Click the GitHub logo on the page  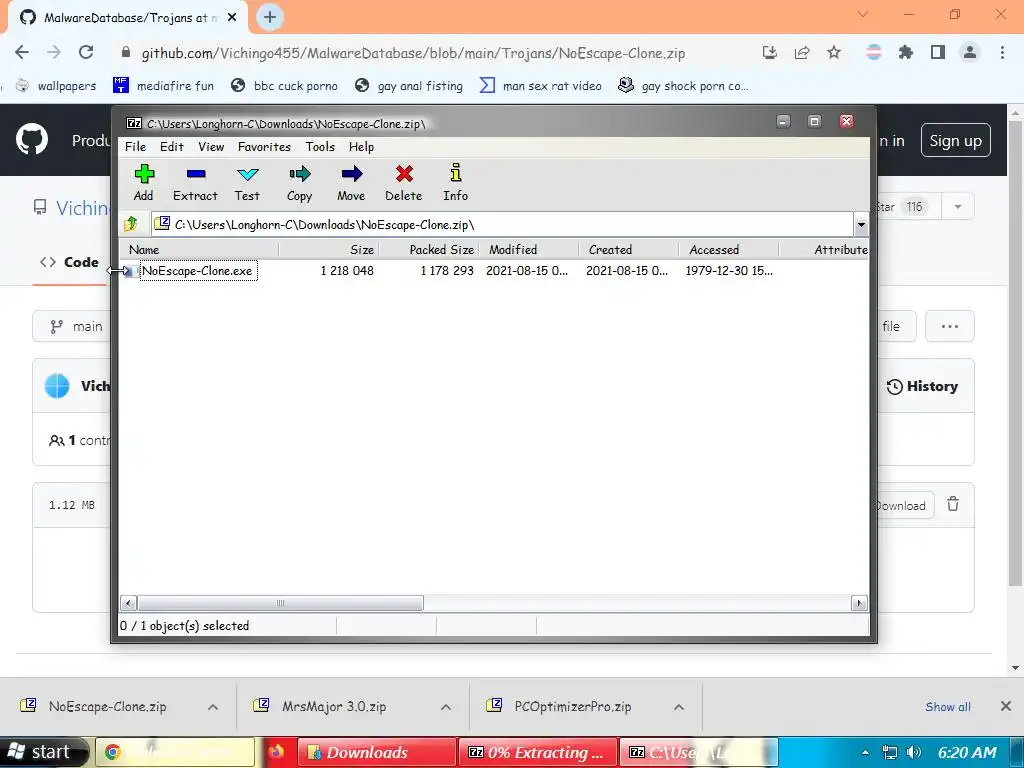(32, 139)
